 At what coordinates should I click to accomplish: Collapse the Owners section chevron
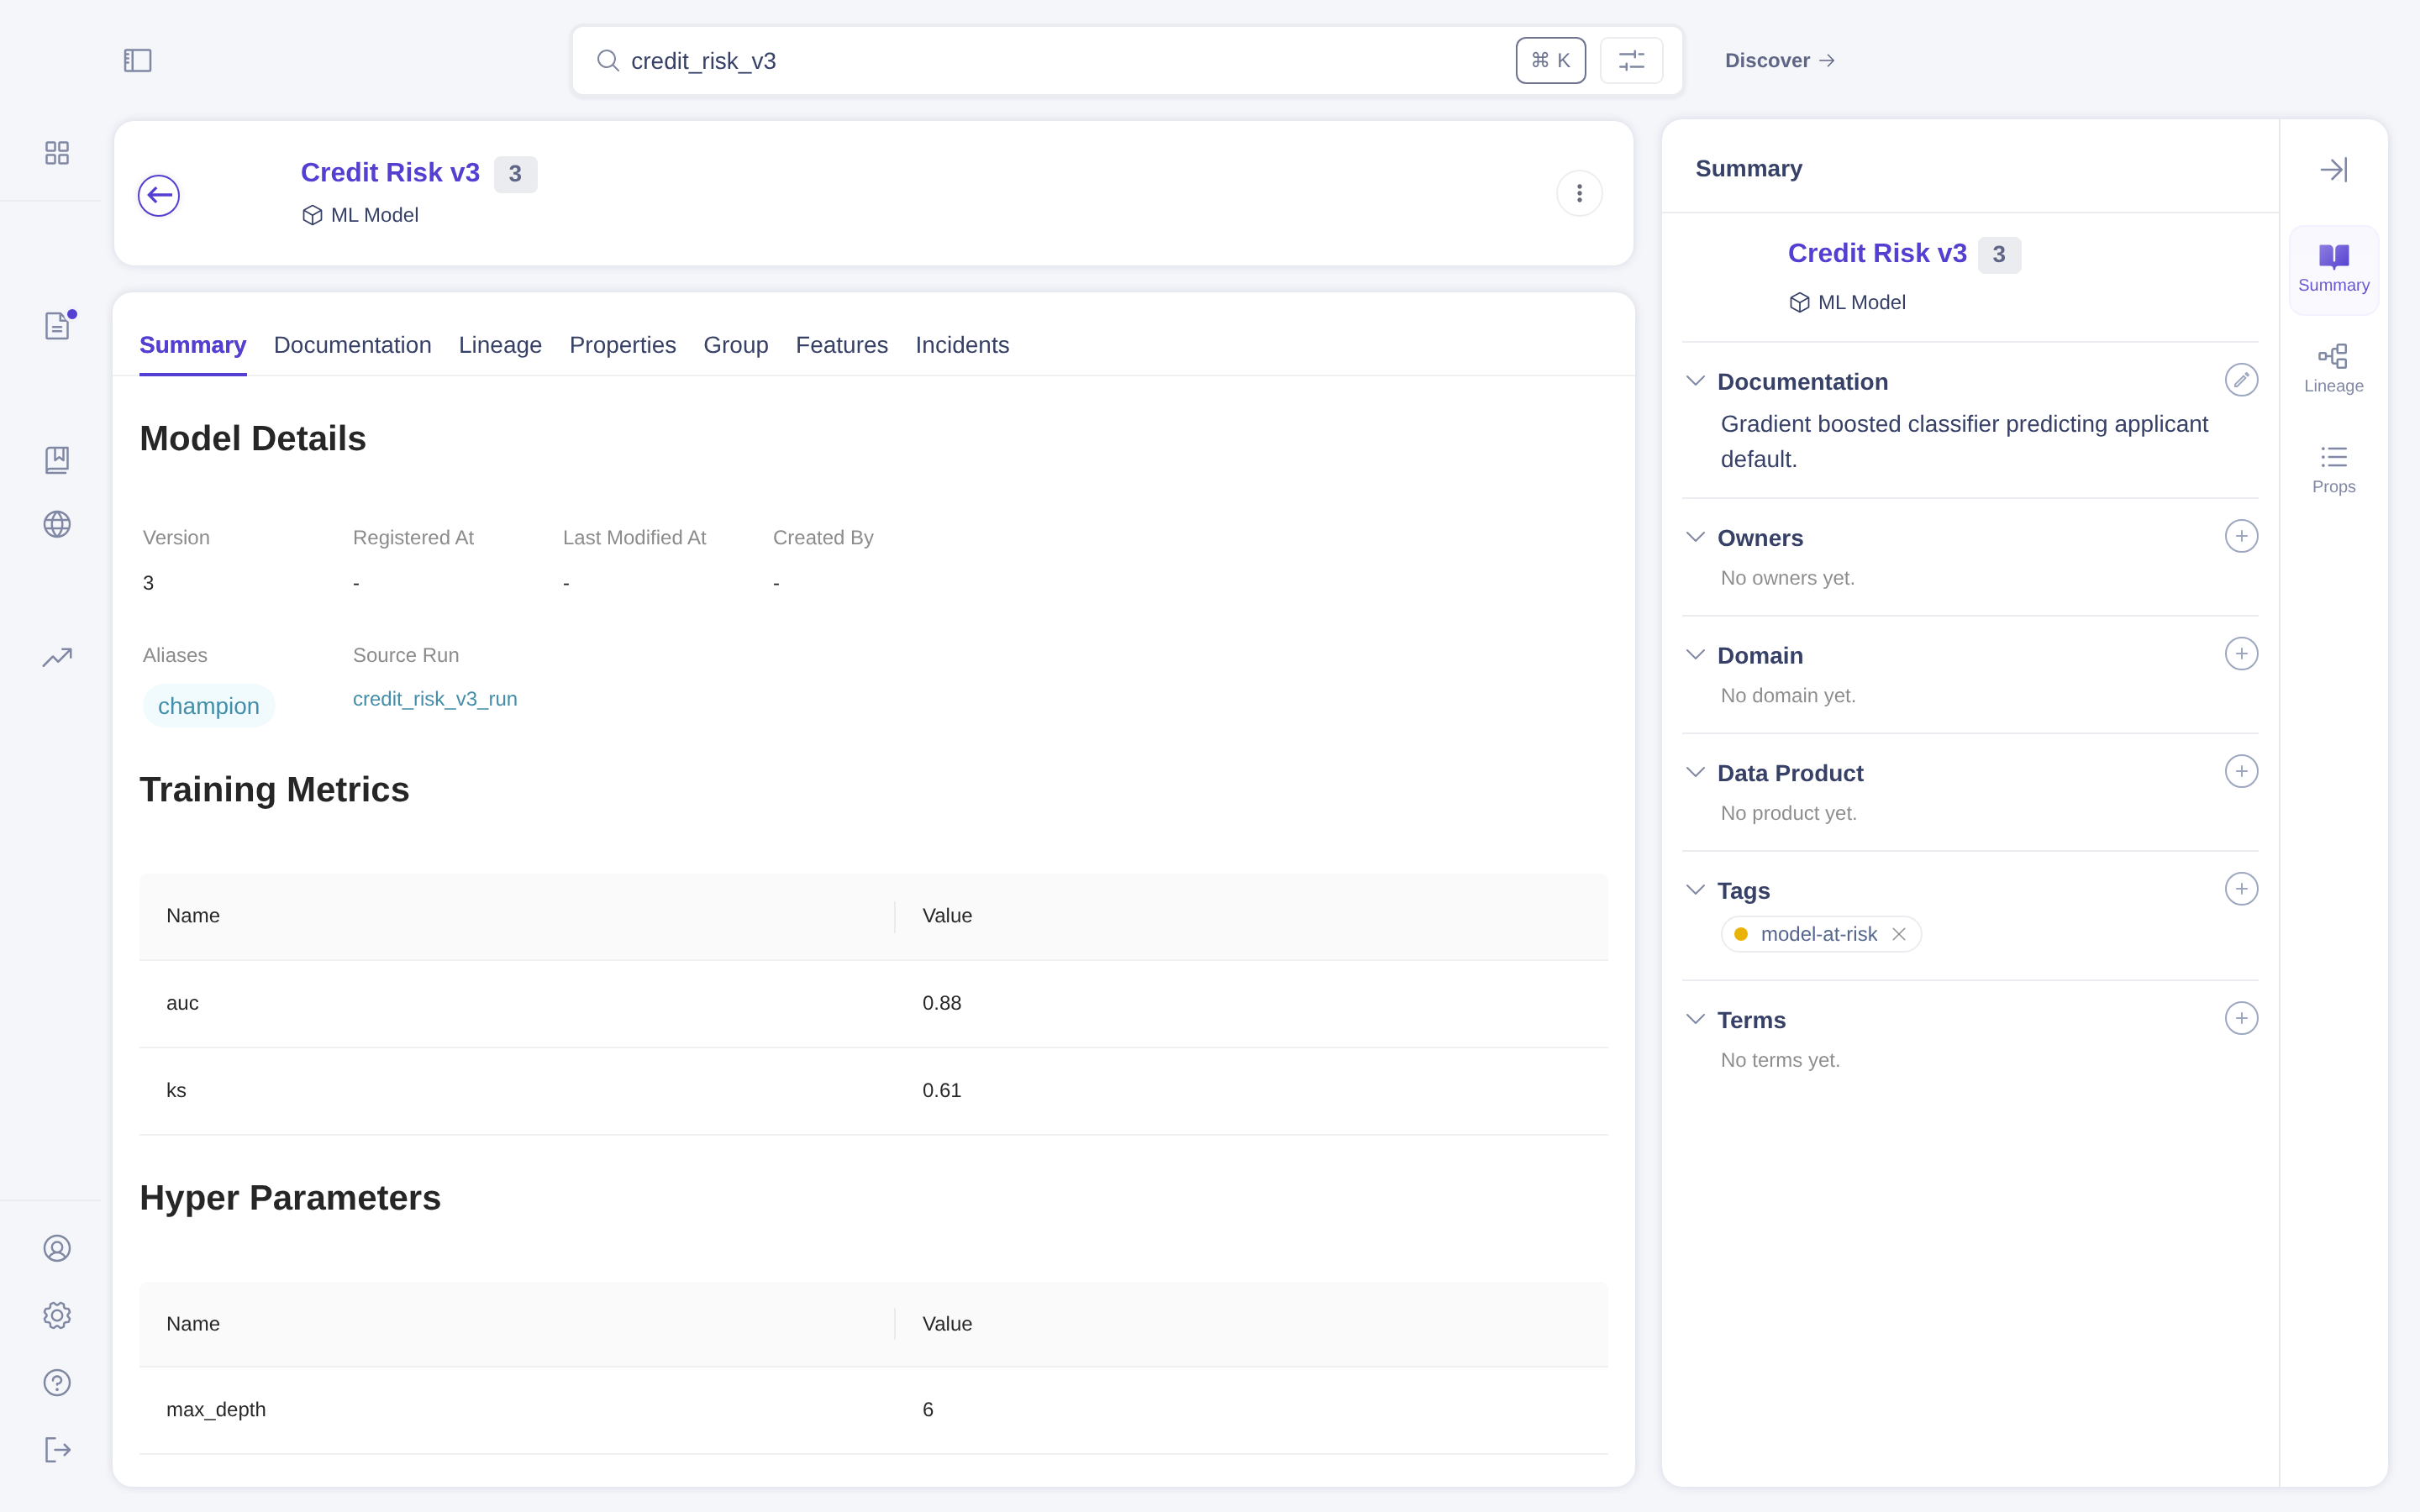click(x=1695, y=537)
